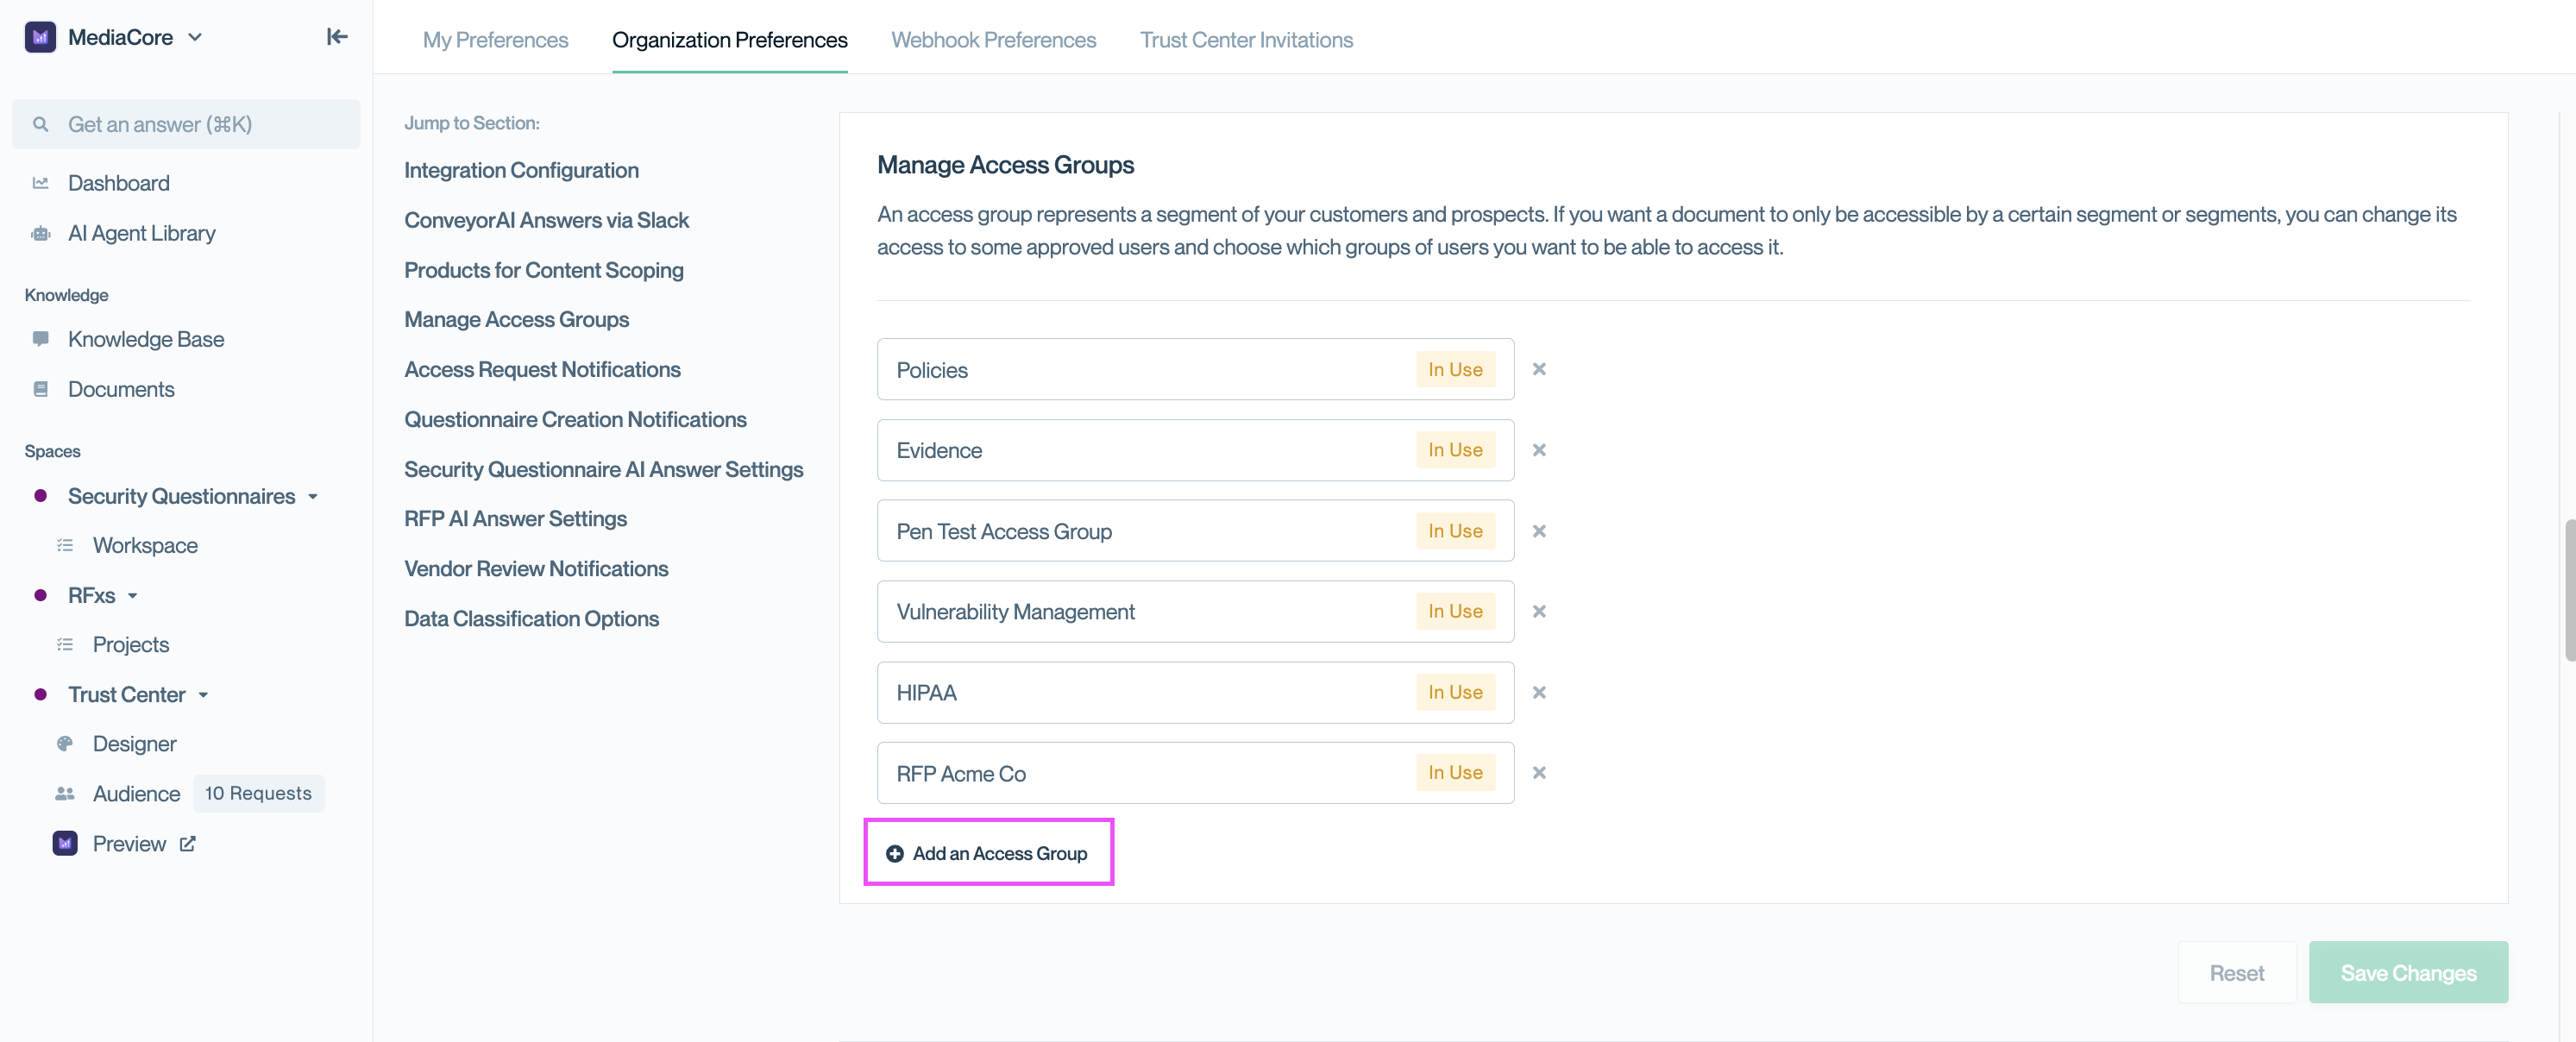Image resolution: width=2576 pixels, height=1042 pixels.
Task: Delete the HIPAA access group
Action: point(1539,692)
